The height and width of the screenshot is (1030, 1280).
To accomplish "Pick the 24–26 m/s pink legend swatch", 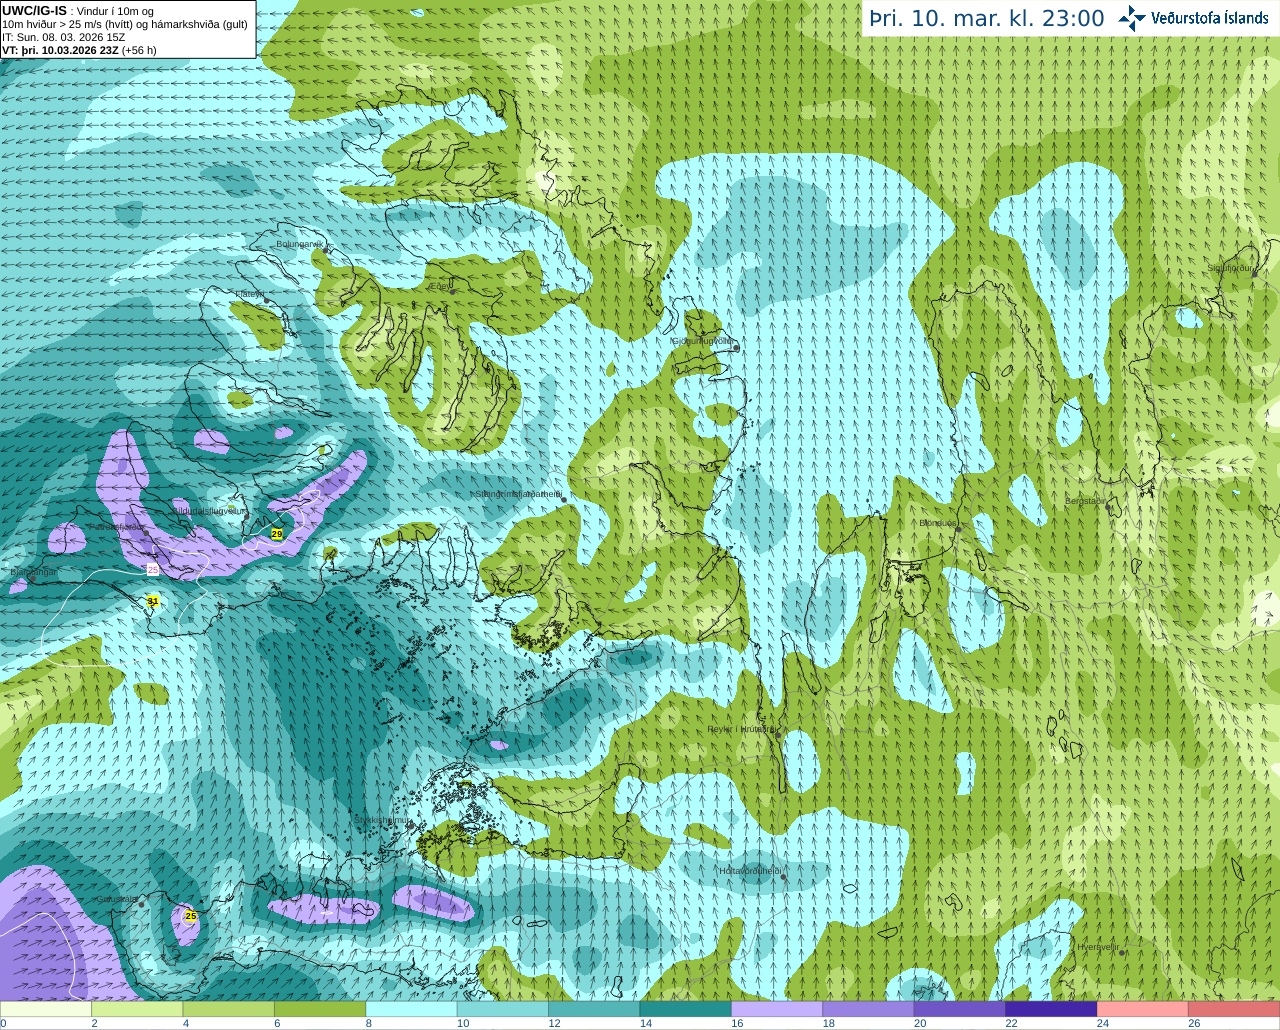I will tap(1142, 1009).
